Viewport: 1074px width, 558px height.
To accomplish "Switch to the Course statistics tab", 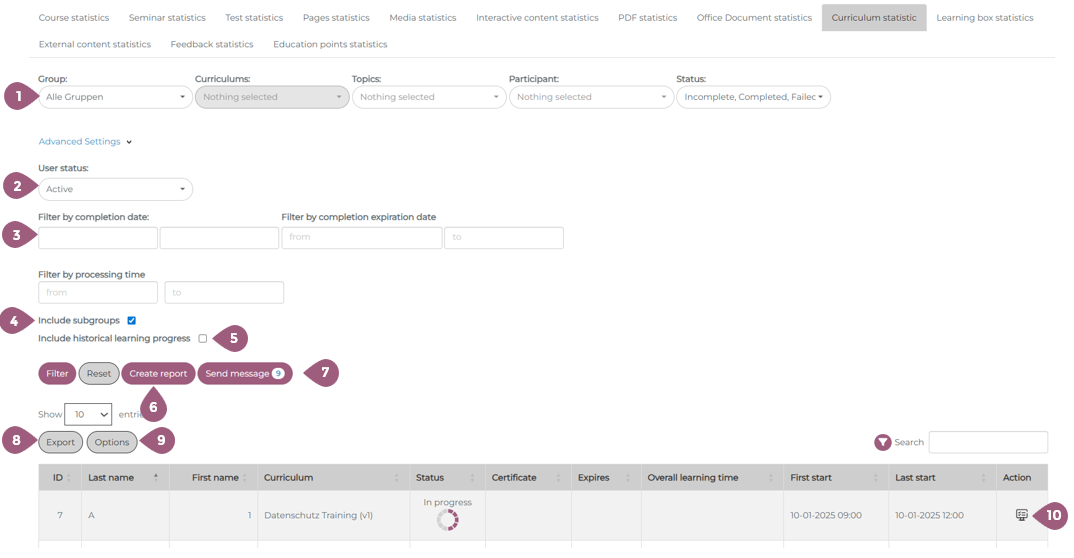I will (x=74, y=18).
